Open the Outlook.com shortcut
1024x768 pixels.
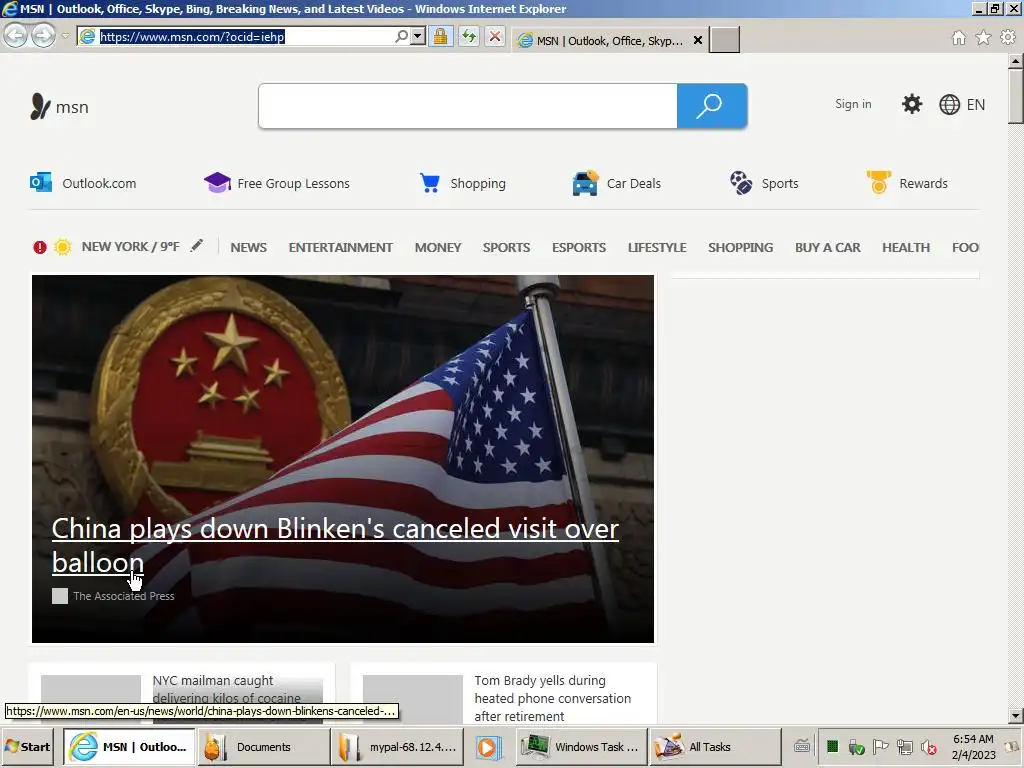pos(83,184)
